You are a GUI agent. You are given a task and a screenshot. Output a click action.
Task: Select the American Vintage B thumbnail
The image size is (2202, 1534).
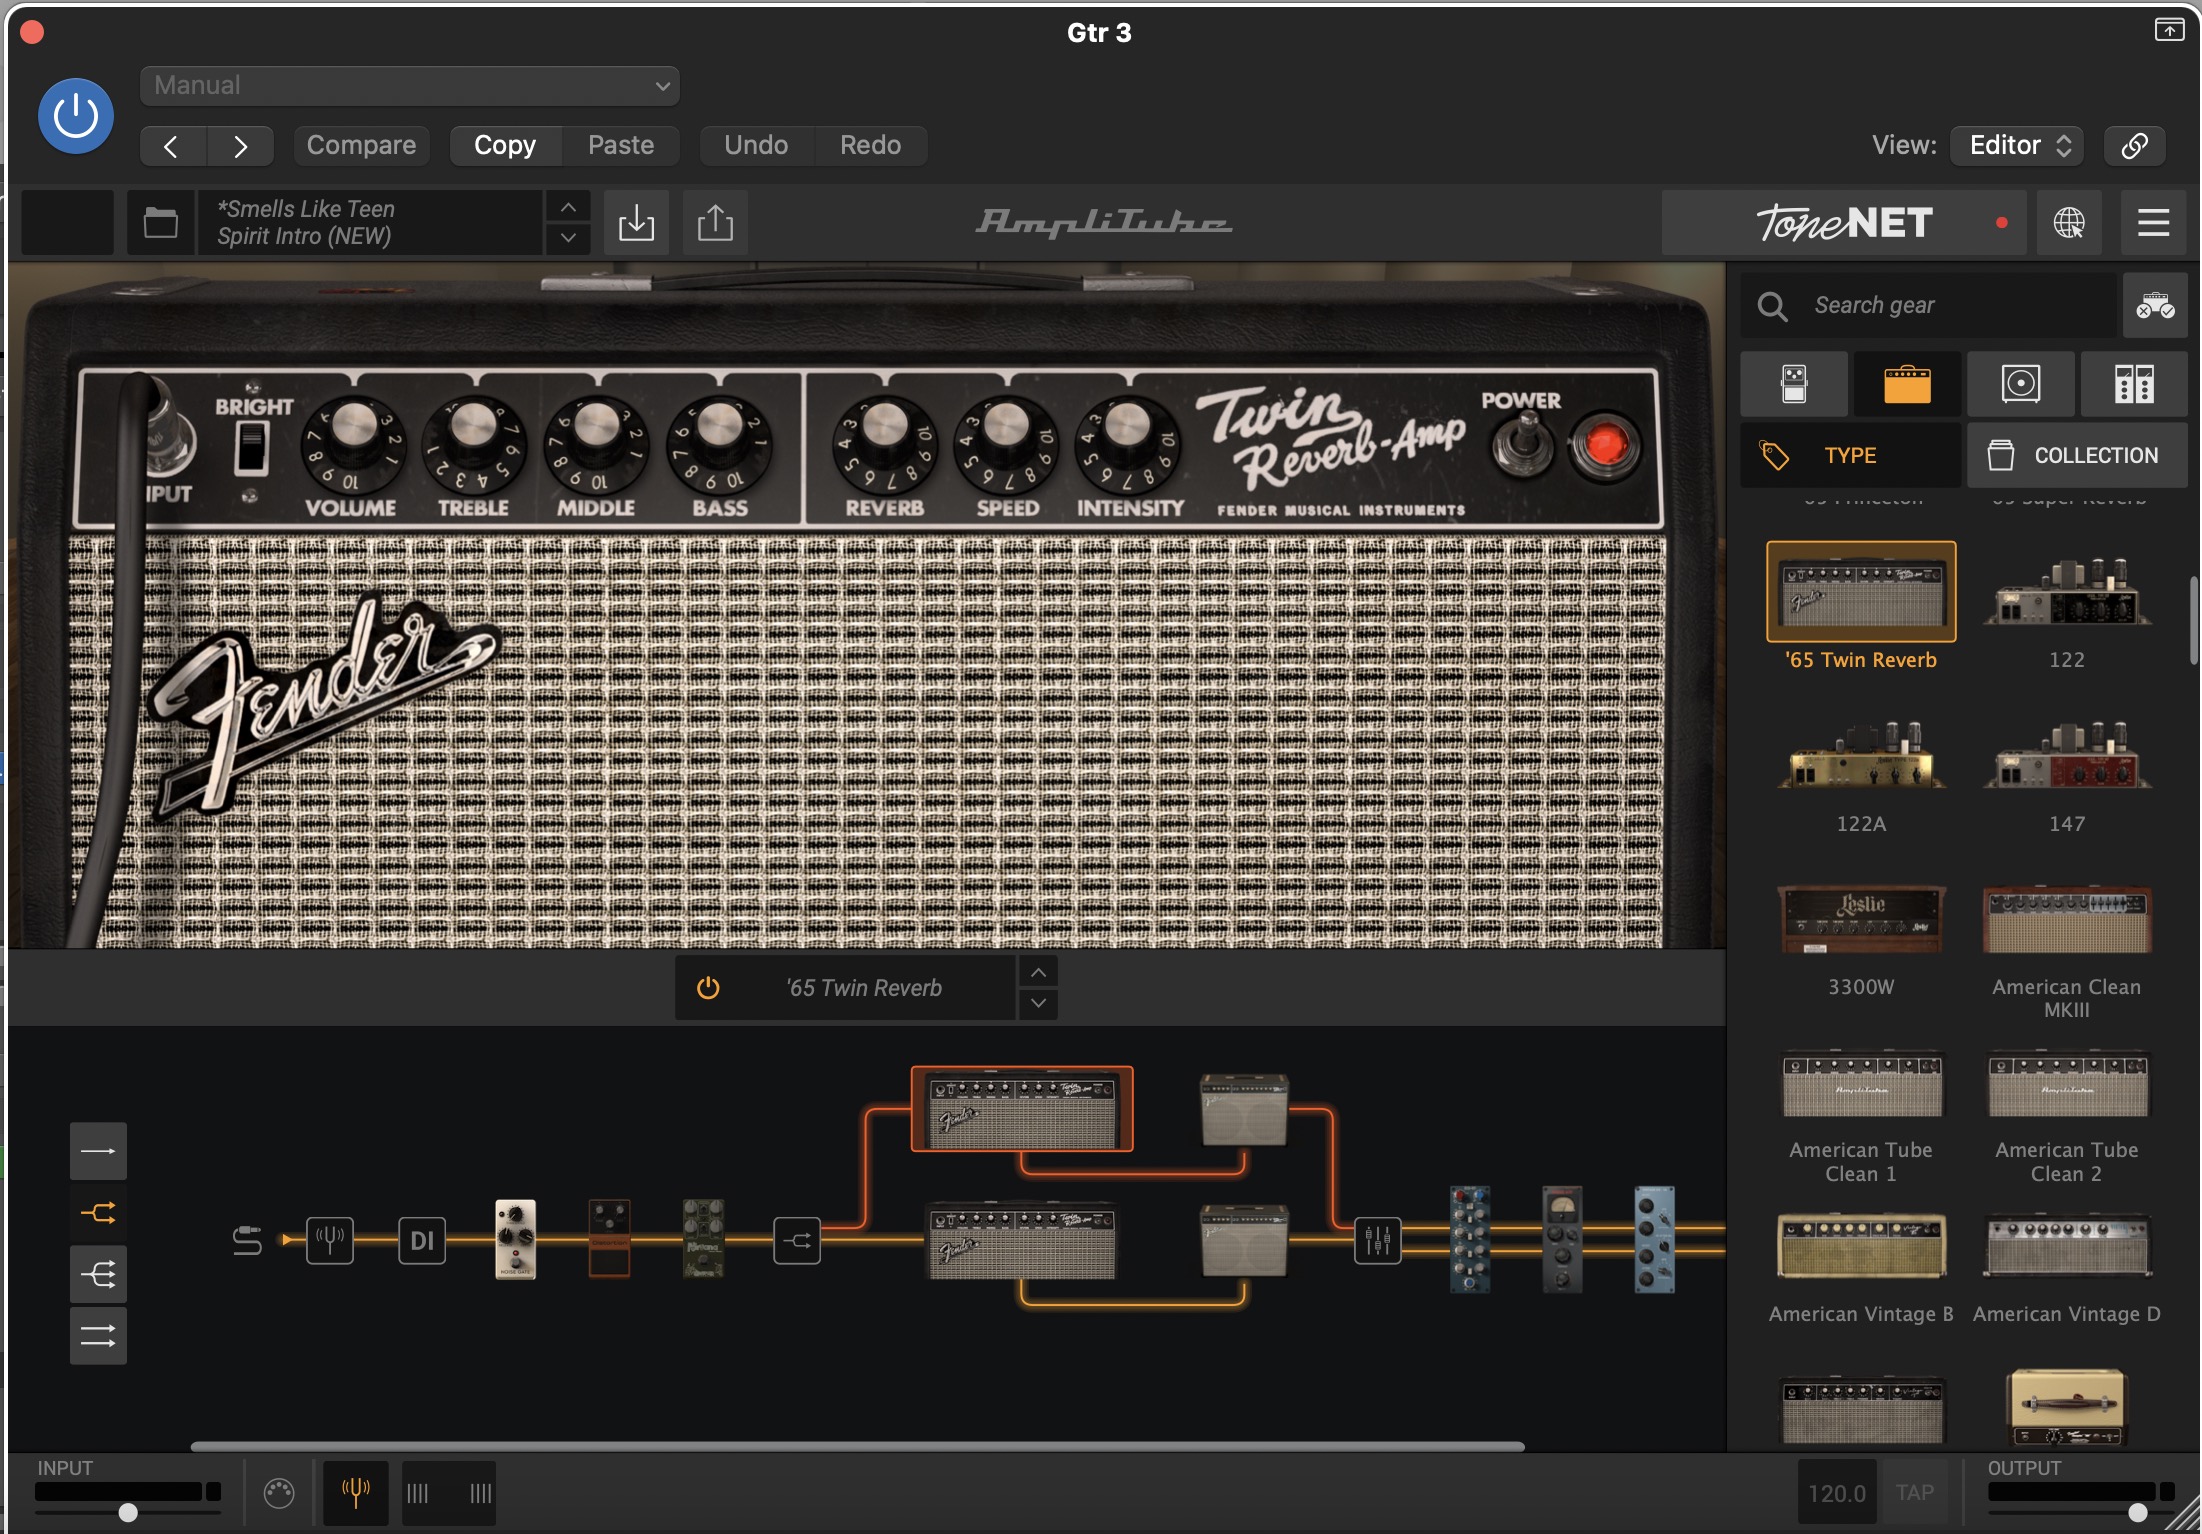pyautogui.click(x=1861, y=1246)
